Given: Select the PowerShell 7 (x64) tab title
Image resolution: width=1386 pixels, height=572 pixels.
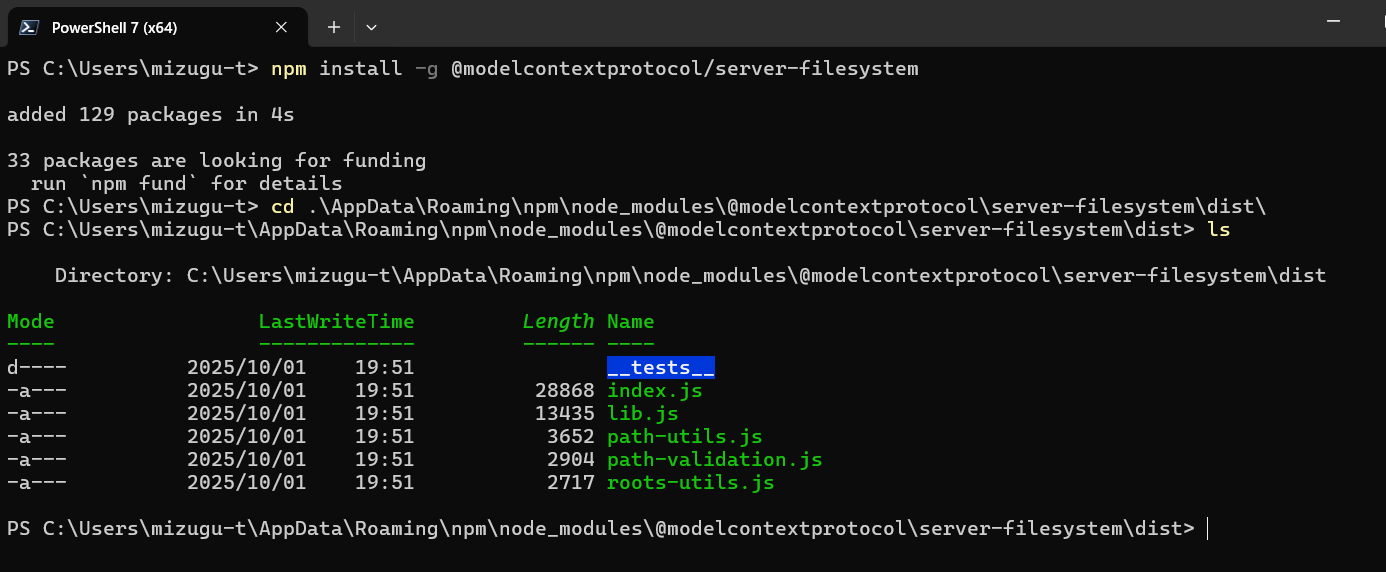Looking at the screenshot, I should point(114,27).
